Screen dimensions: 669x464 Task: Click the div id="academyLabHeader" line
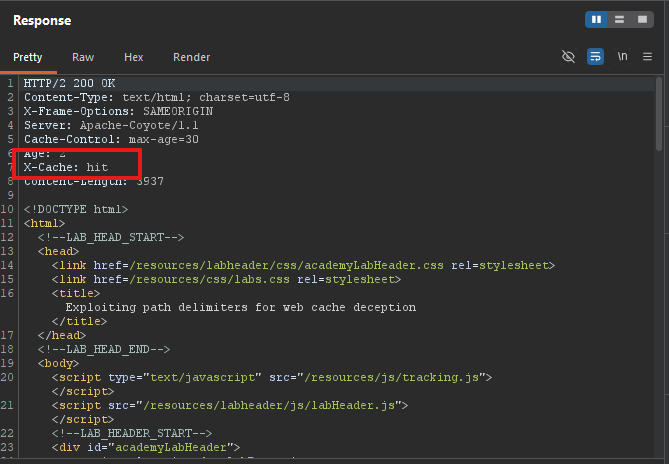(x=146, y=447)
